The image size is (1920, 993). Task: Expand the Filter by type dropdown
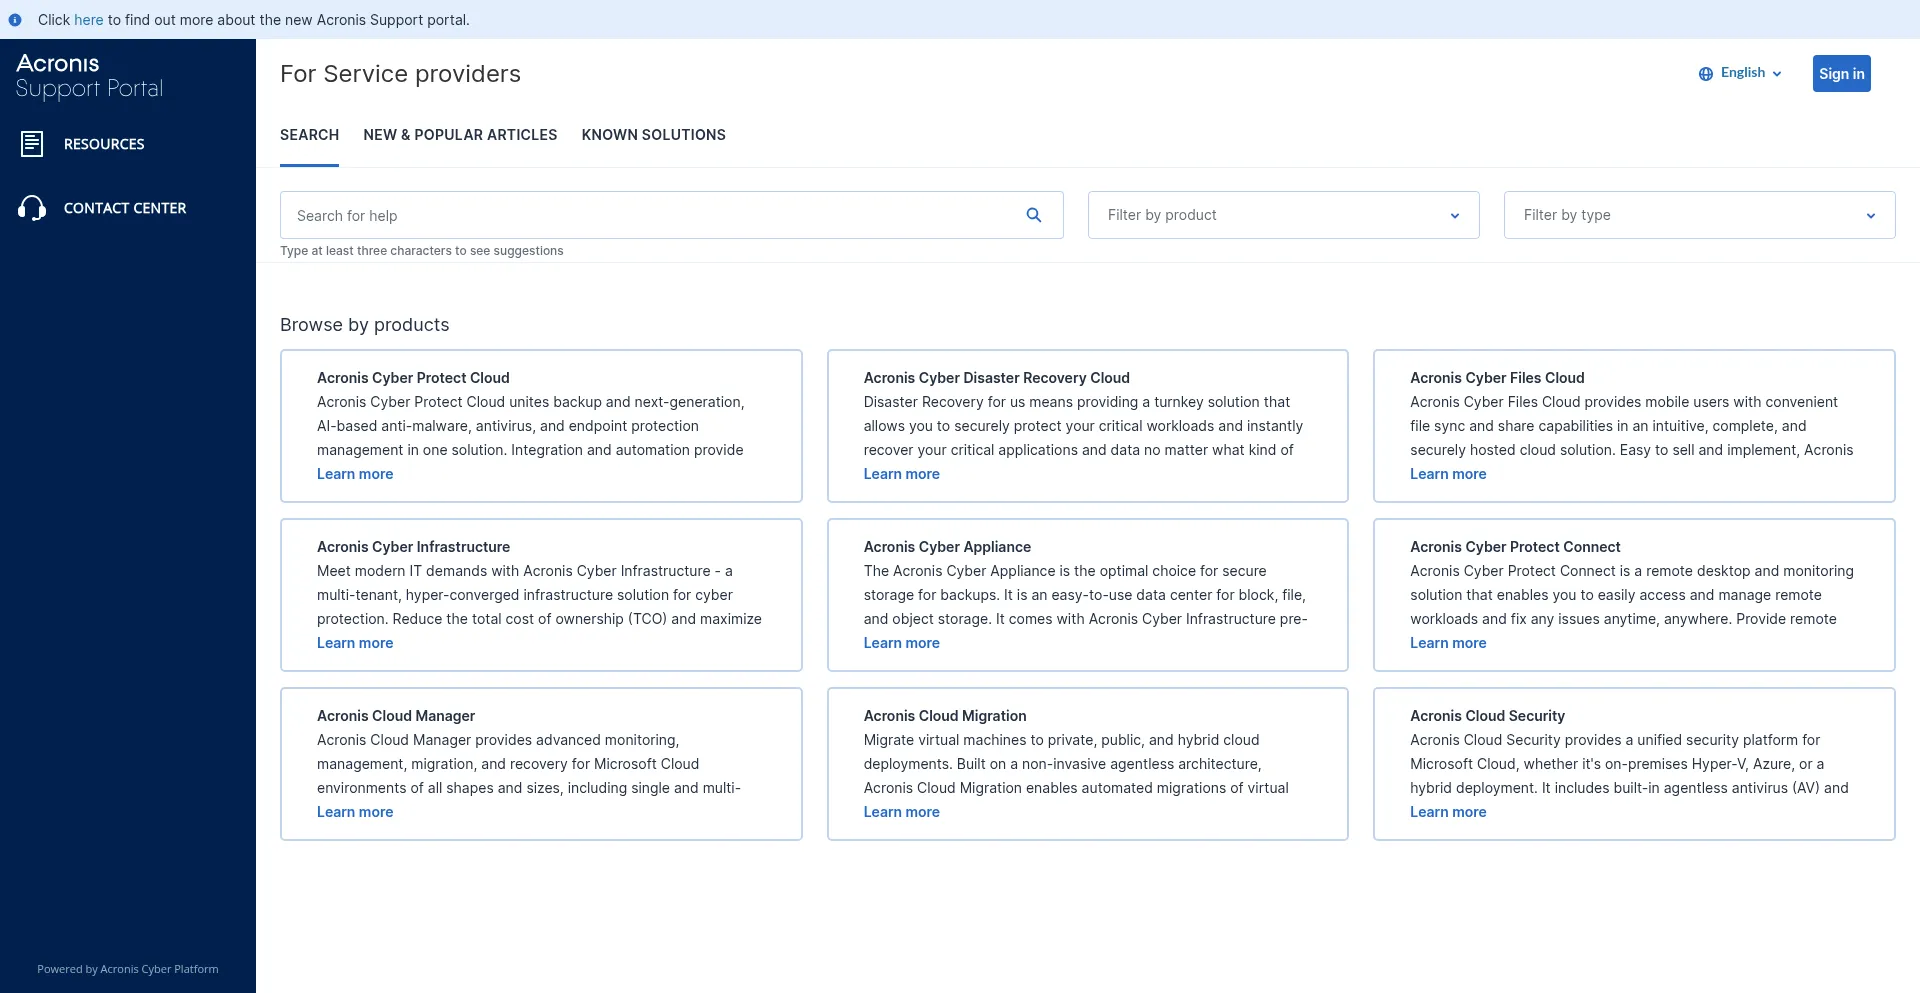1700,215
